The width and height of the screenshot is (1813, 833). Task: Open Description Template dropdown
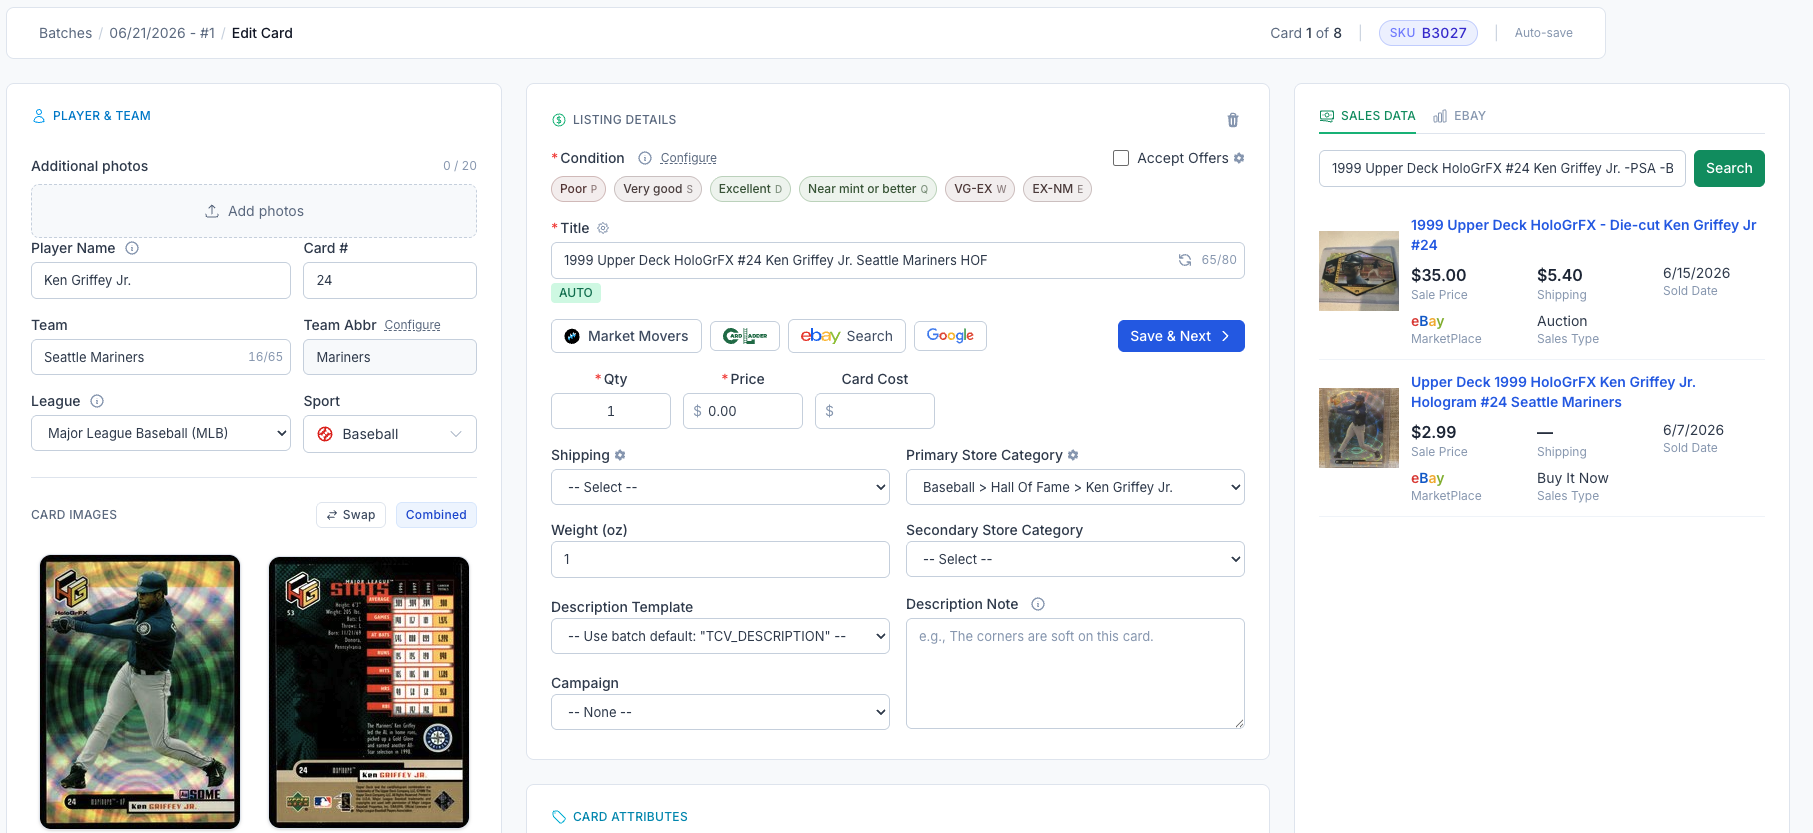(x=720, y=636)
